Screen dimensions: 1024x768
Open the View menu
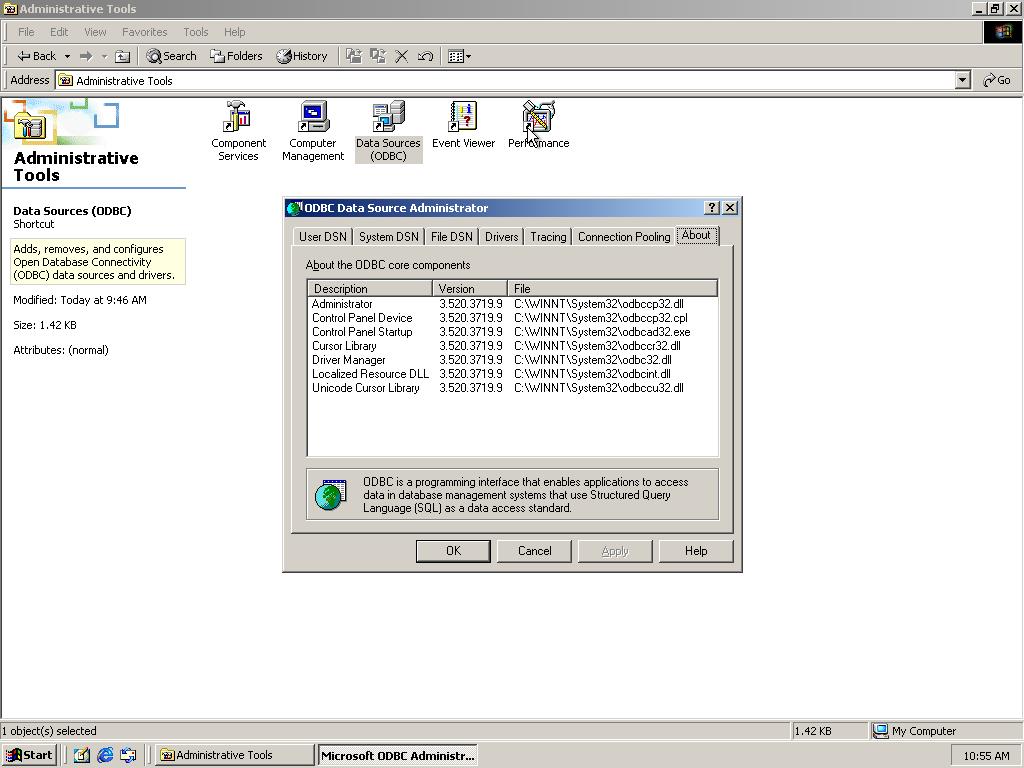(x=95, y=32)
